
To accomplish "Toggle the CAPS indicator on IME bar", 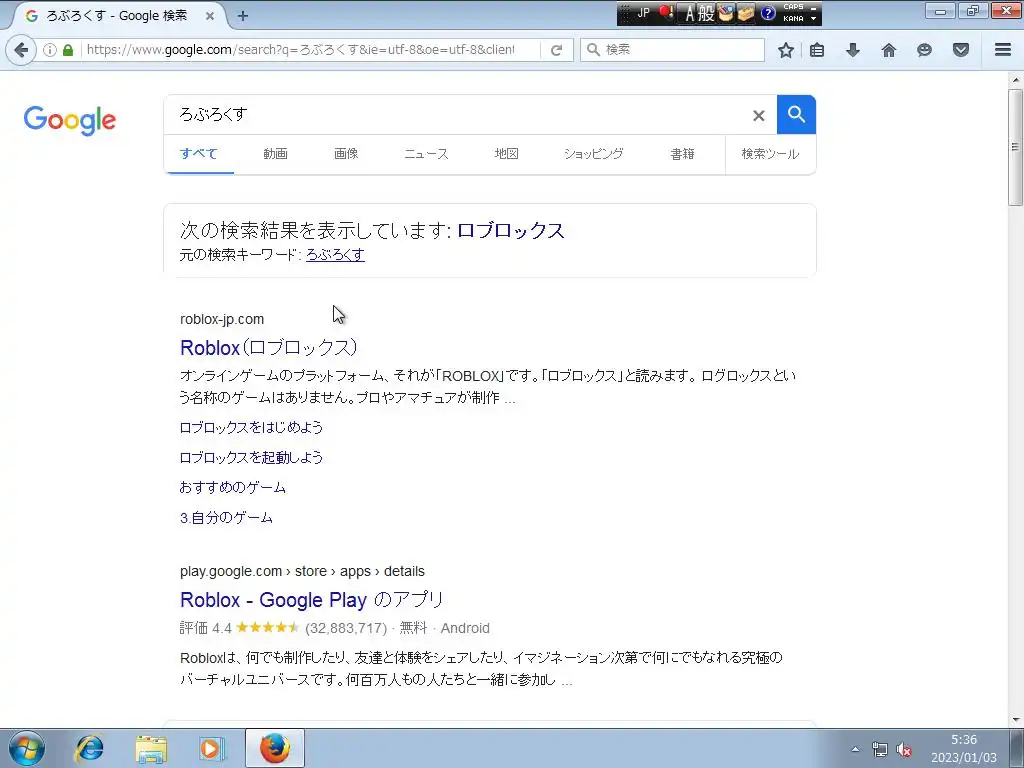I will coord(793,7).
